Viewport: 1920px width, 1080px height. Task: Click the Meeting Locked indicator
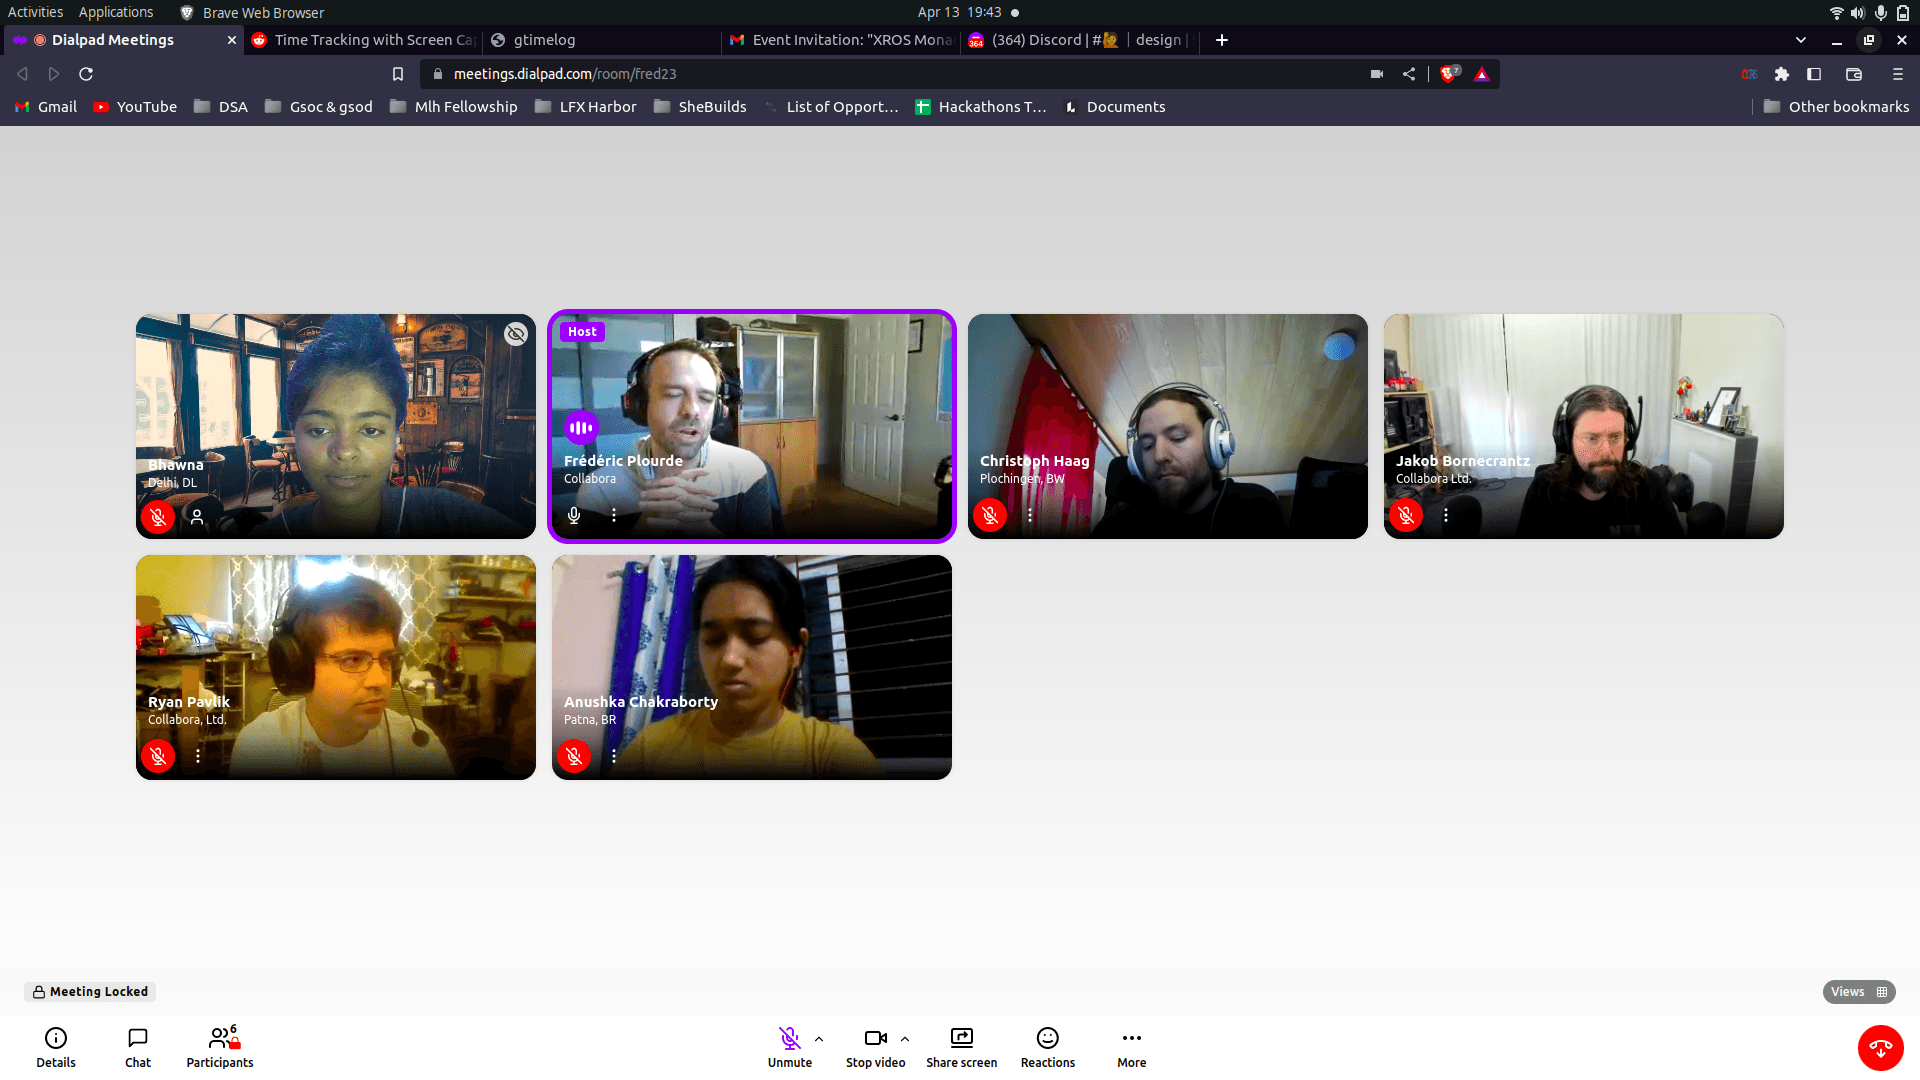[90, 992]
